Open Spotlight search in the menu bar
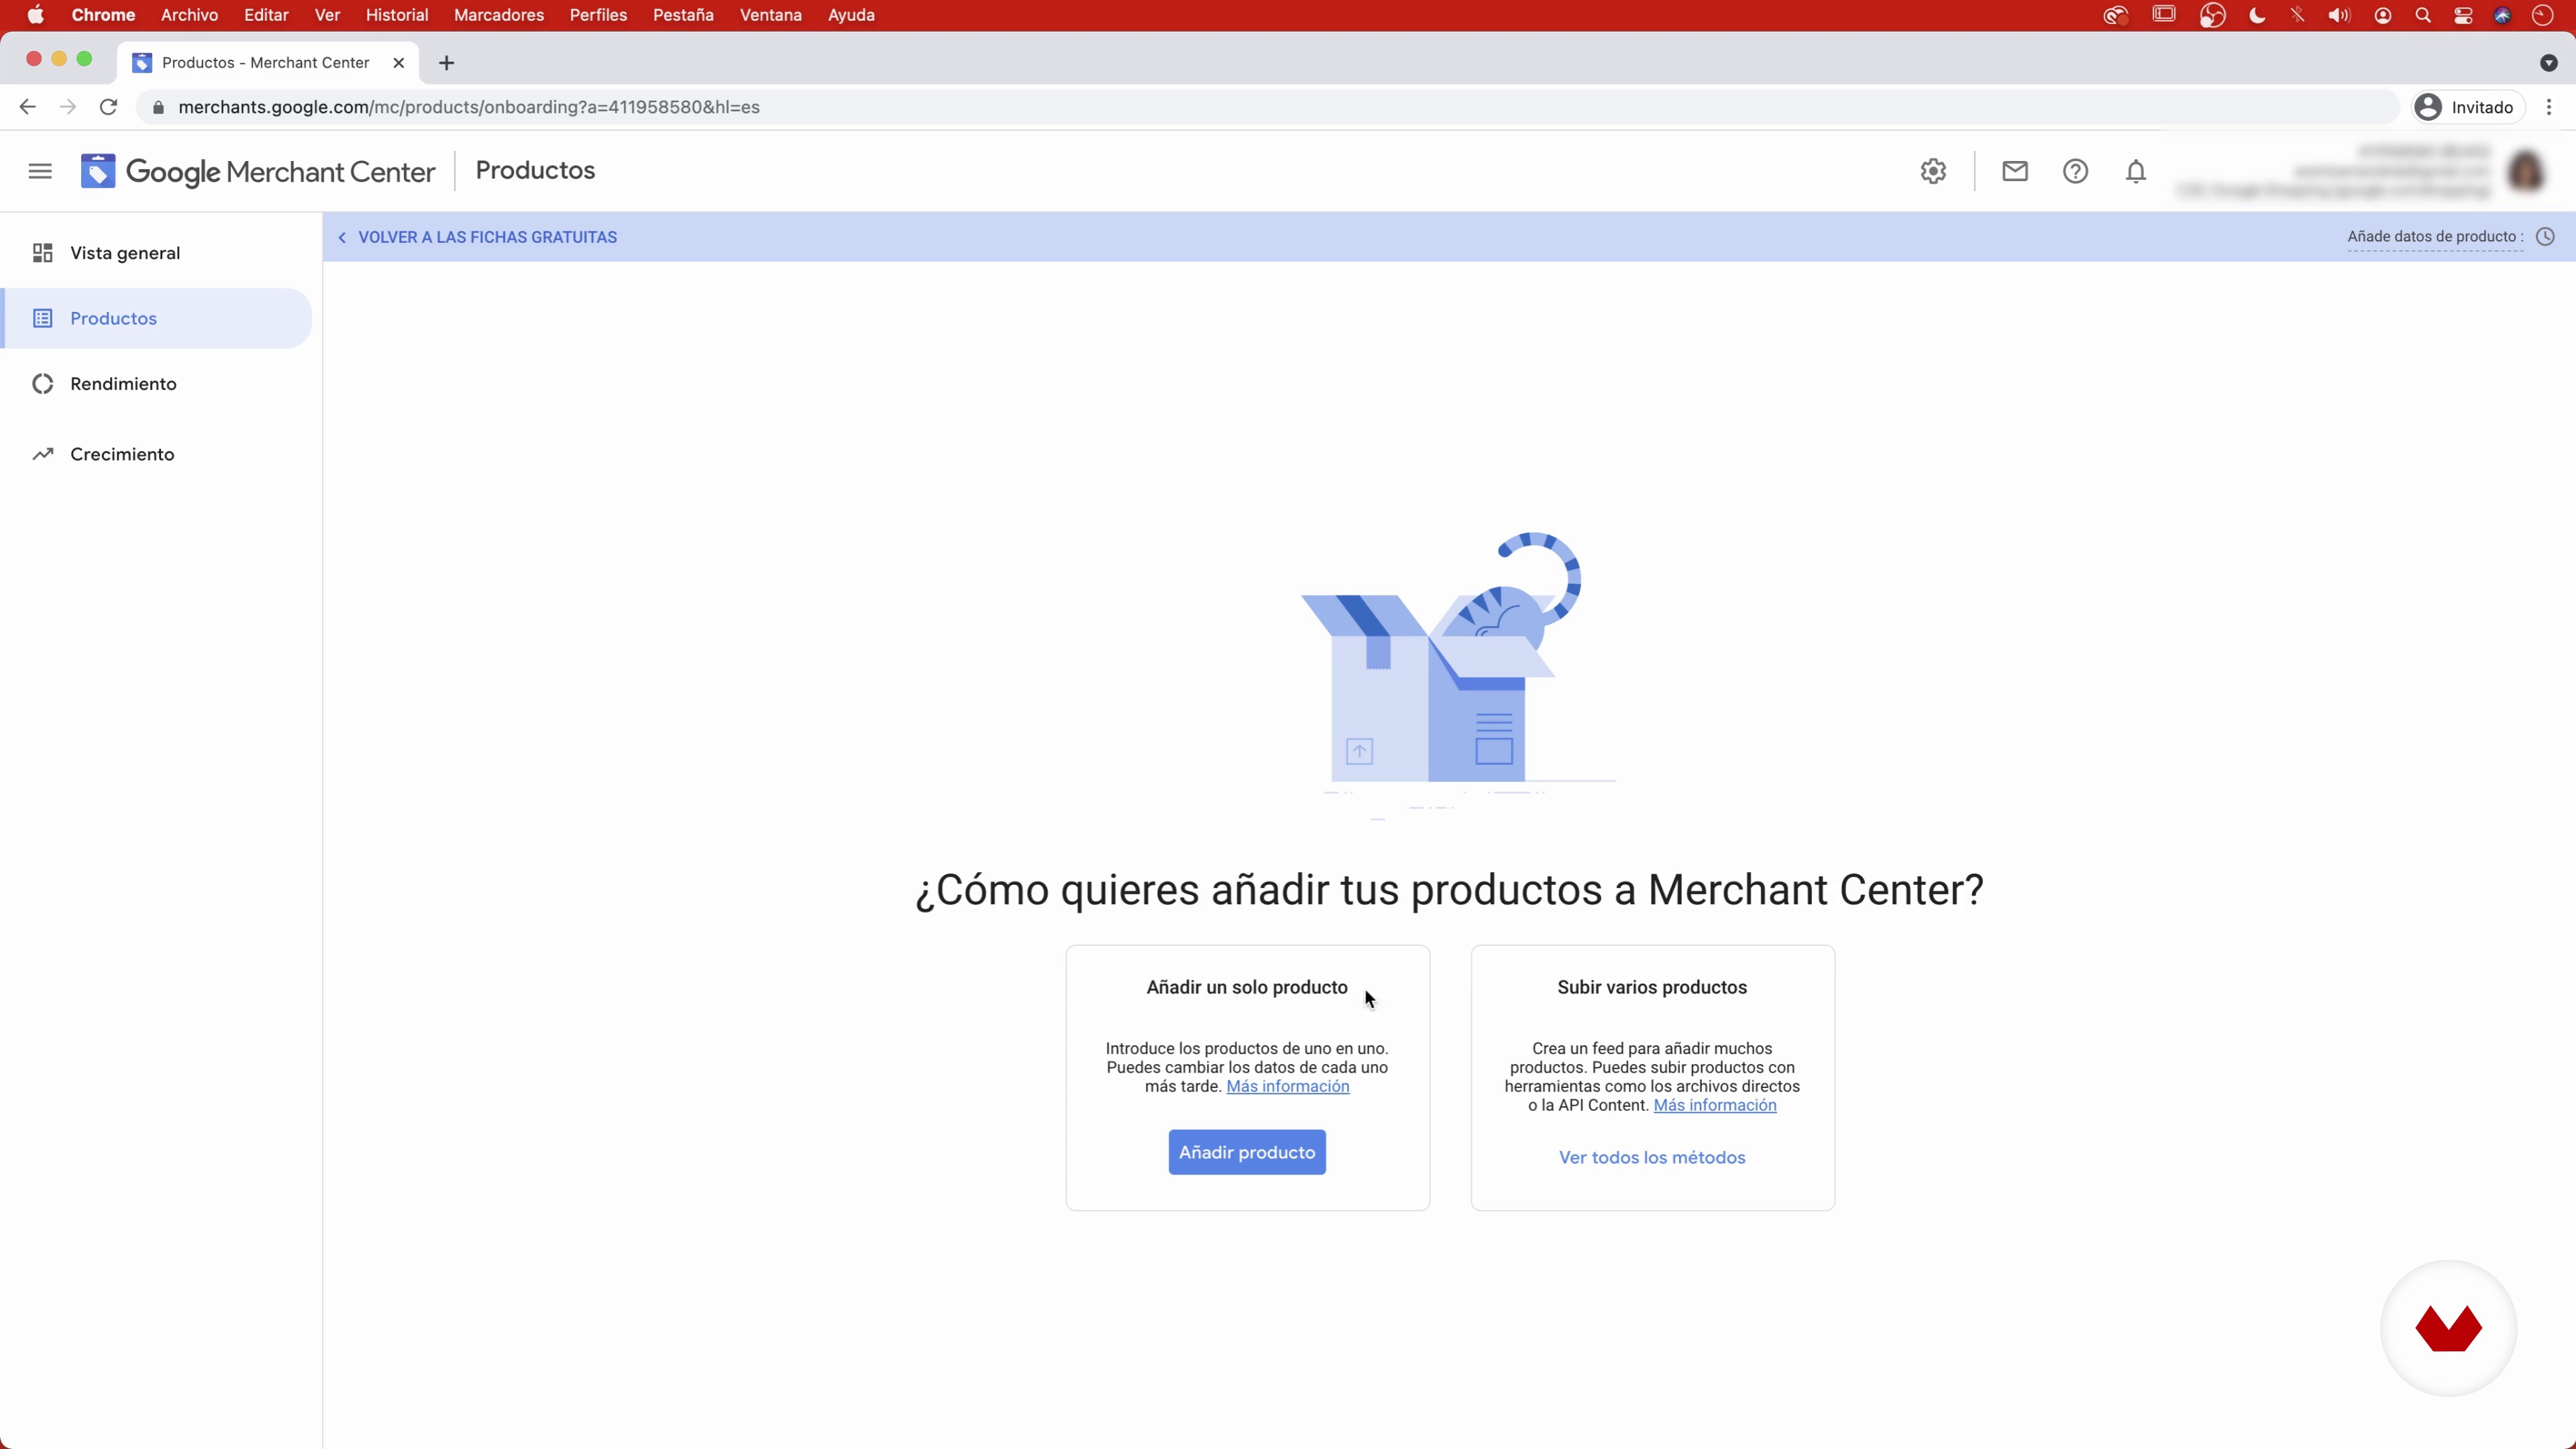The image size is (2576, 1449). point(2422,15)
